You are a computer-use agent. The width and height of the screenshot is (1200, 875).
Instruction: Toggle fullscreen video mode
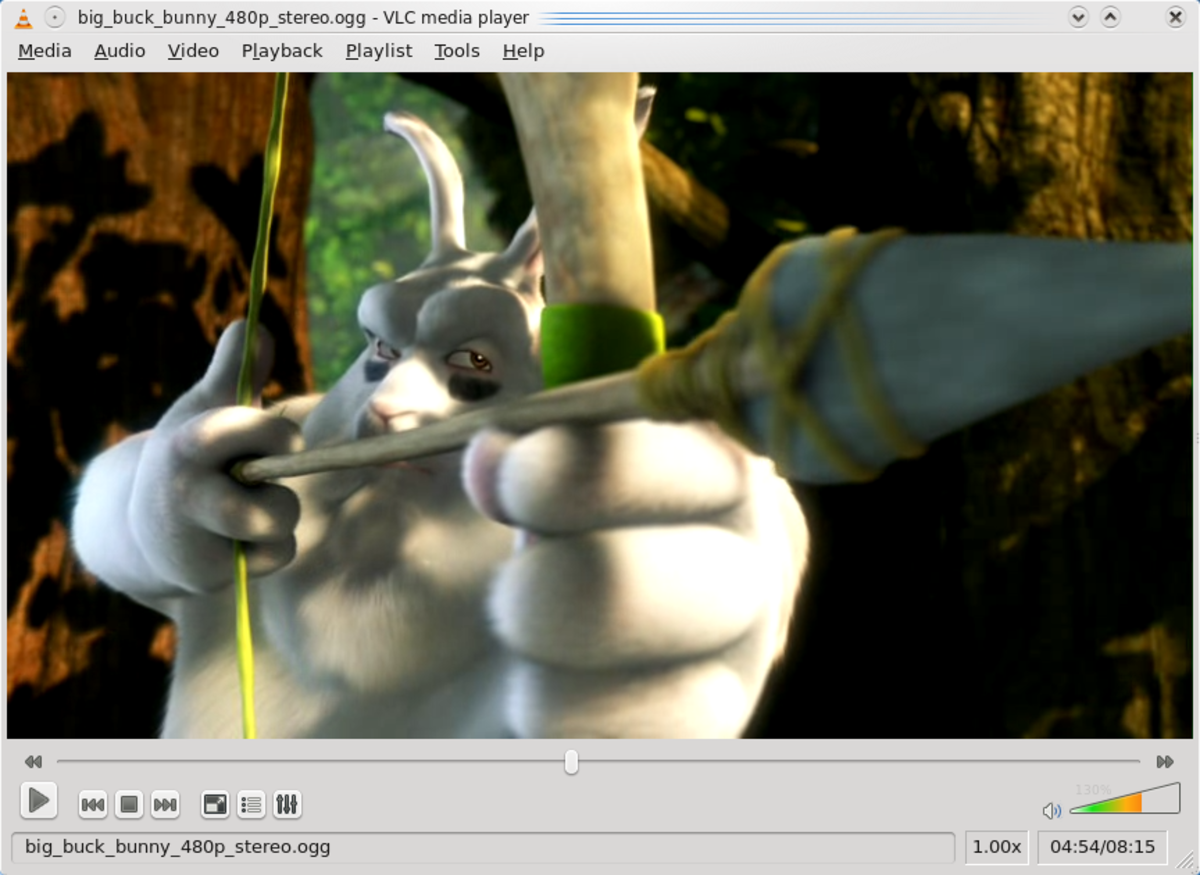(x=215, y=804)
